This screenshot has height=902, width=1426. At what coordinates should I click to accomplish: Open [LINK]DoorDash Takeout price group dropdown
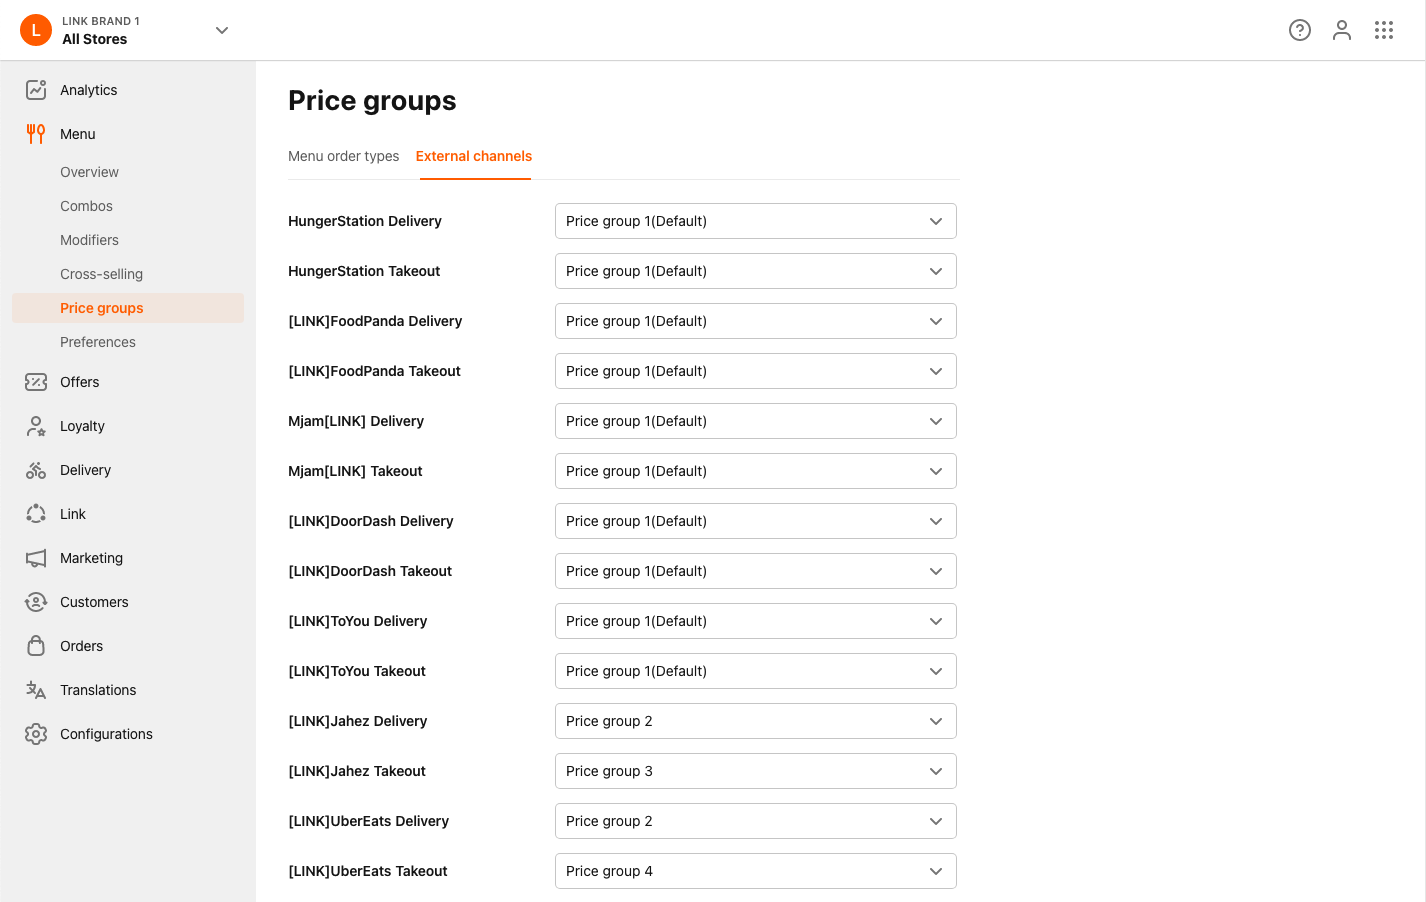(756, 571)
